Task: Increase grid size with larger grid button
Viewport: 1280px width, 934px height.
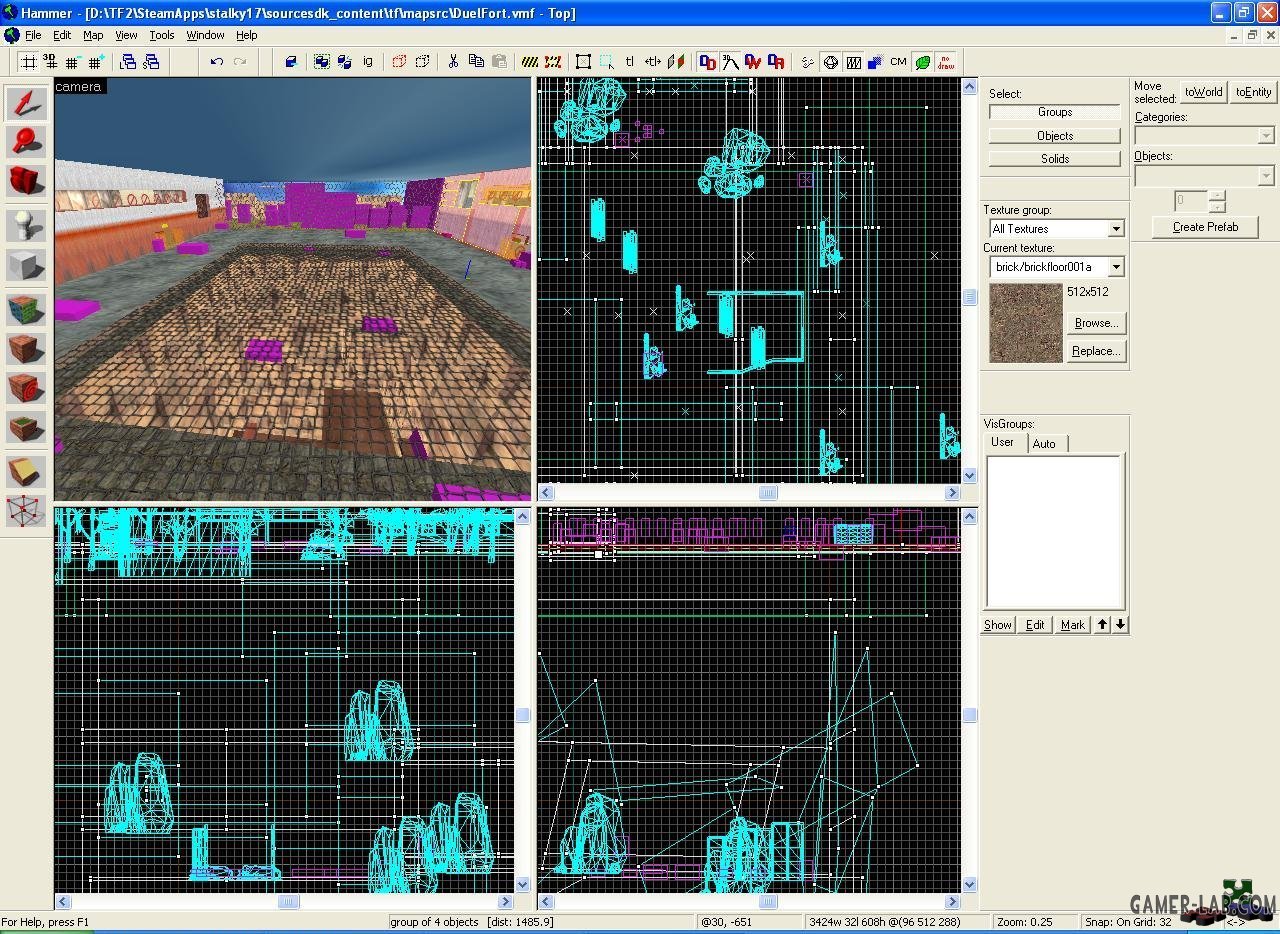Action: (x=95, y=62)
